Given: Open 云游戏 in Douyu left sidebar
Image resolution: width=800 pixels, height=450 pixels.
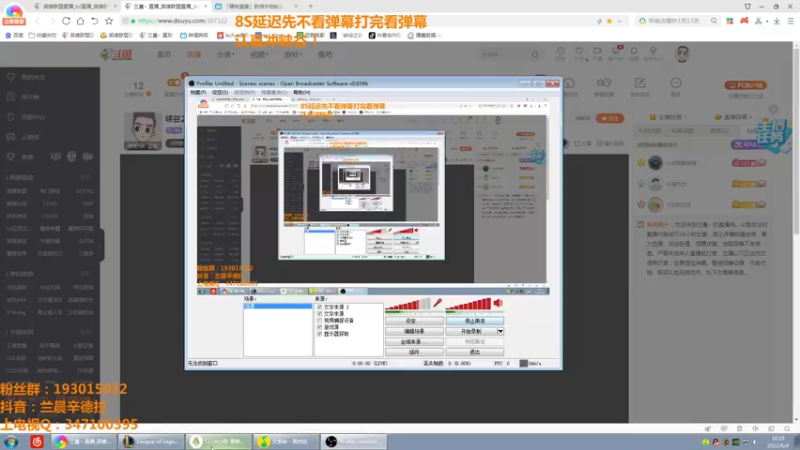Looking at the screenshot, I should [31, 137].
